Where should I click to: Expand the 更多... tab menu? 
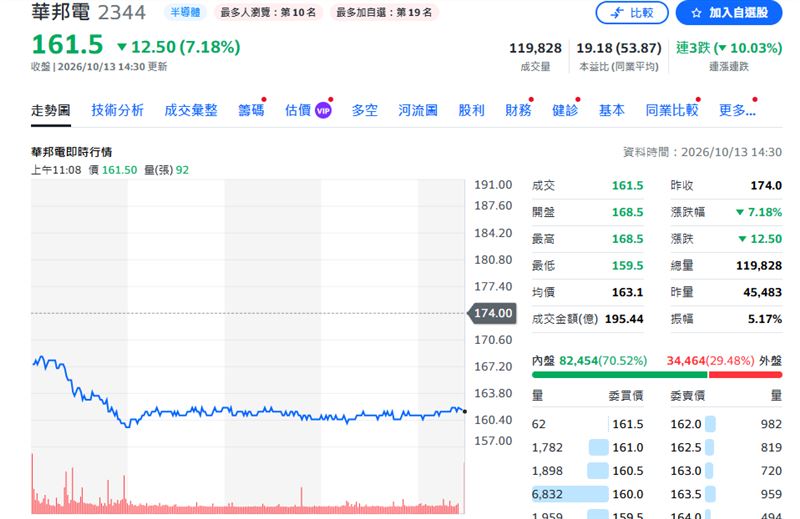[737, 110]
